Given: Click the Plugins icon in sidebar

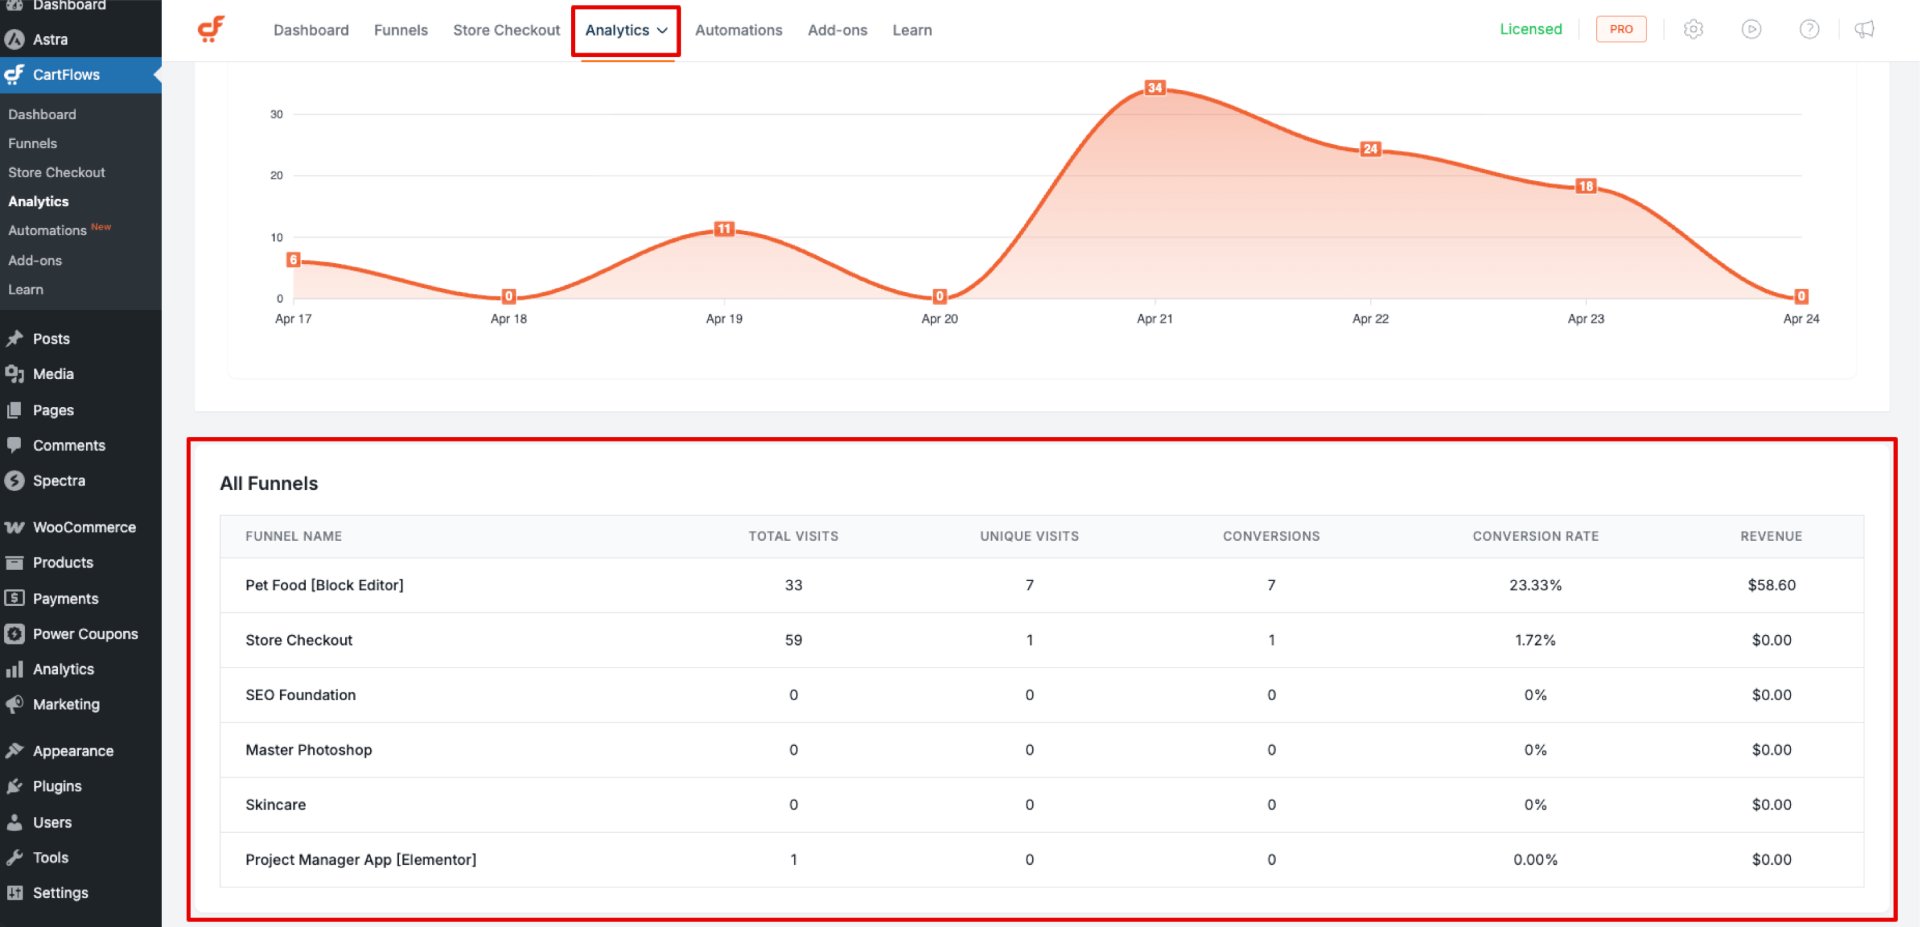Looking at the screenshot, I should (15, 786).
